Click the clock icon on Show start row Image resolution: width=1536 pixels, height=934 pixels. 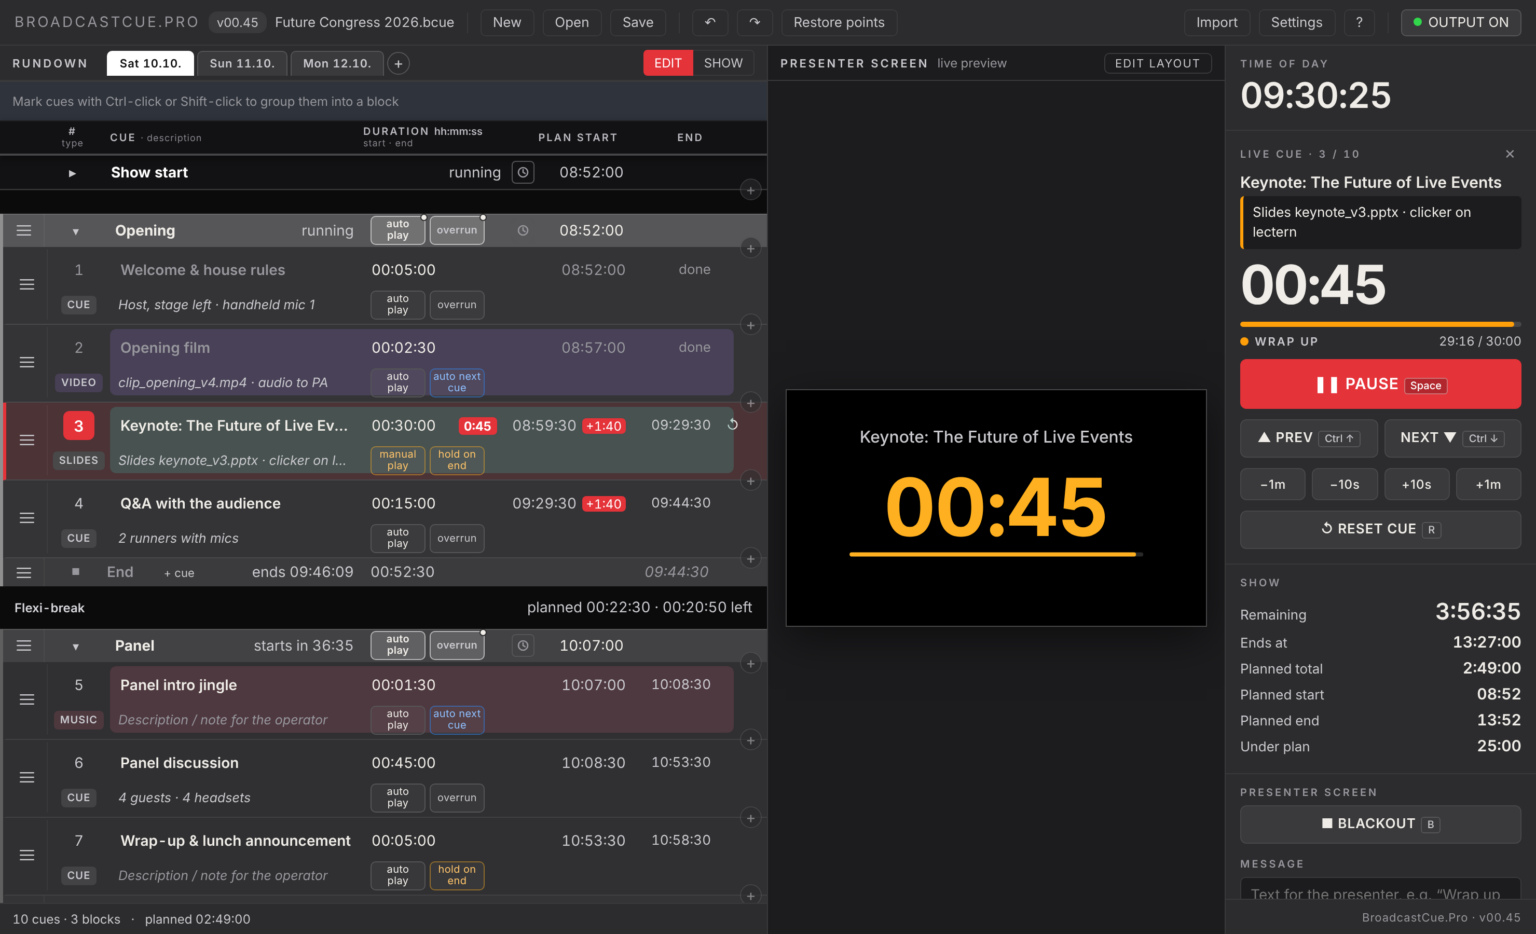click(x=523, y=172)
